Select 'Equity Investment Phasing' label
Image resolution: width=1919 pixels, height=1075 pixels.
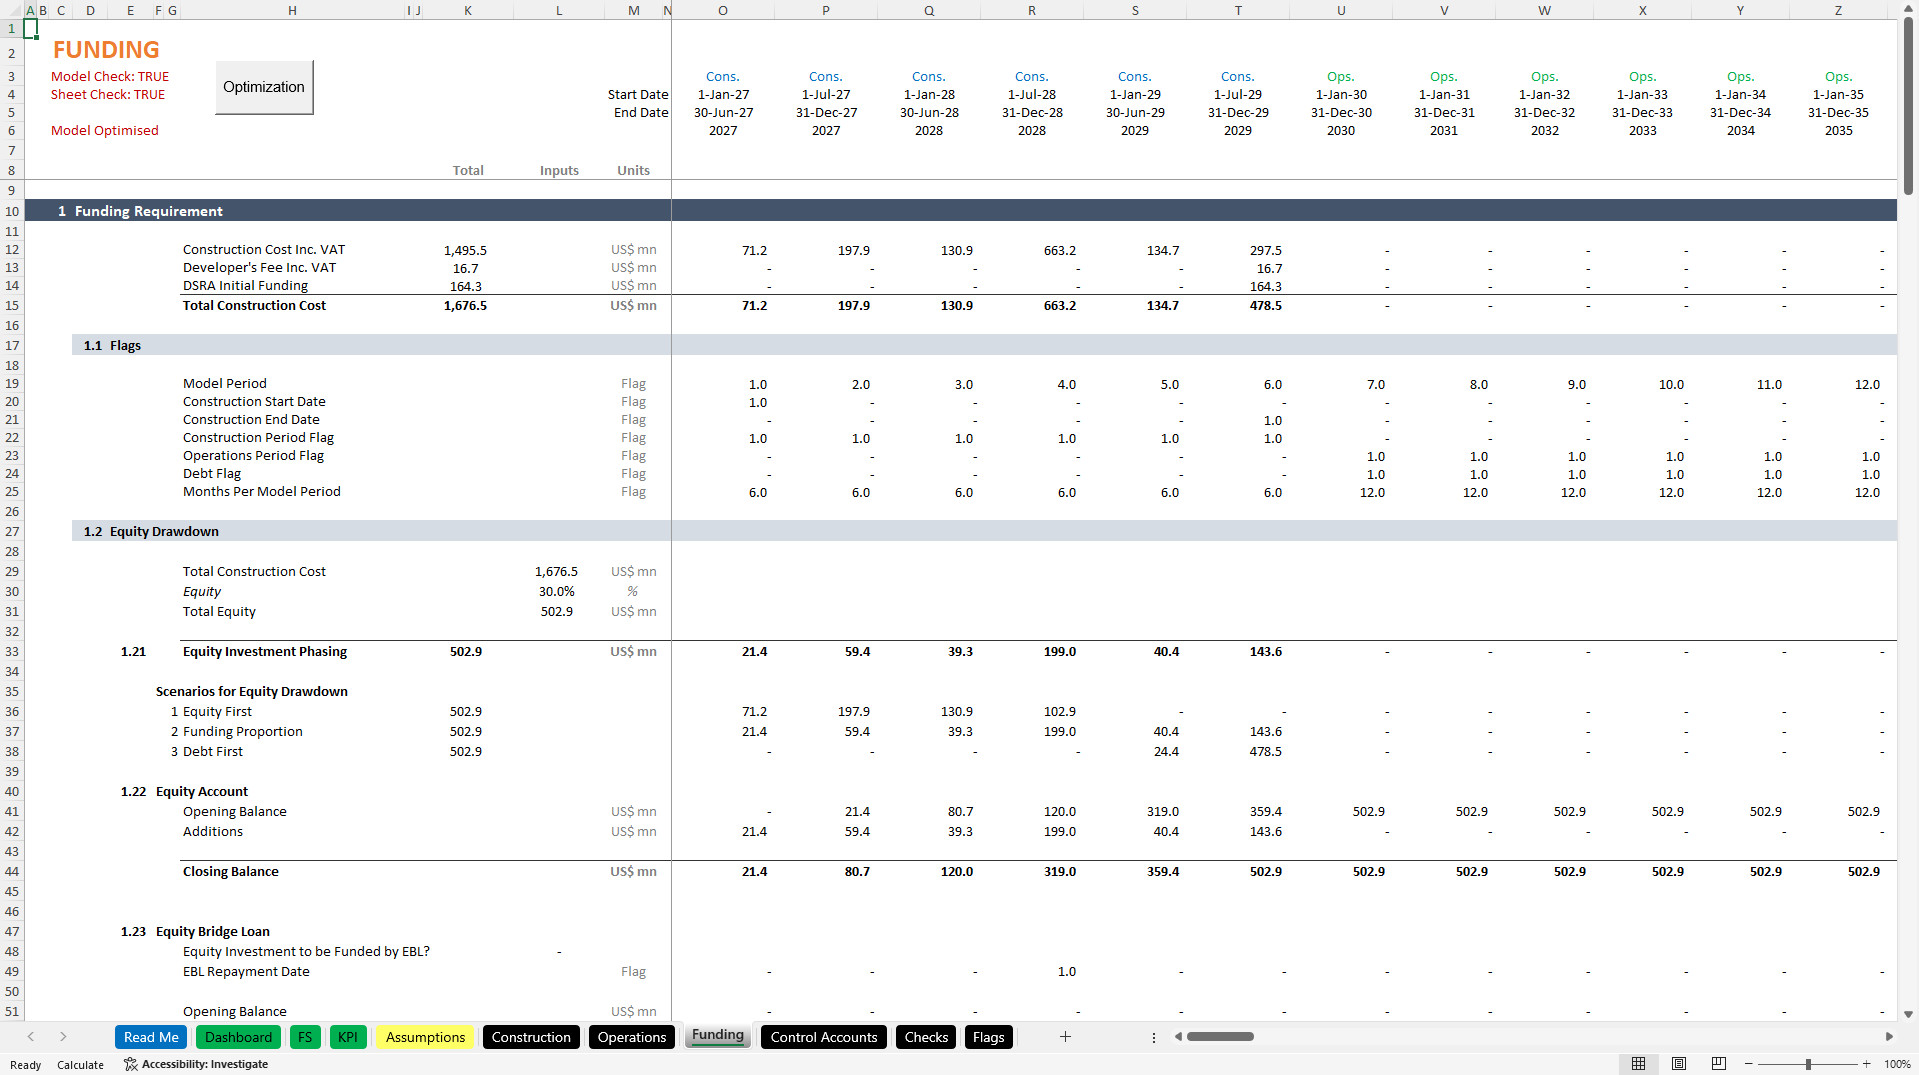click(265, 652)
